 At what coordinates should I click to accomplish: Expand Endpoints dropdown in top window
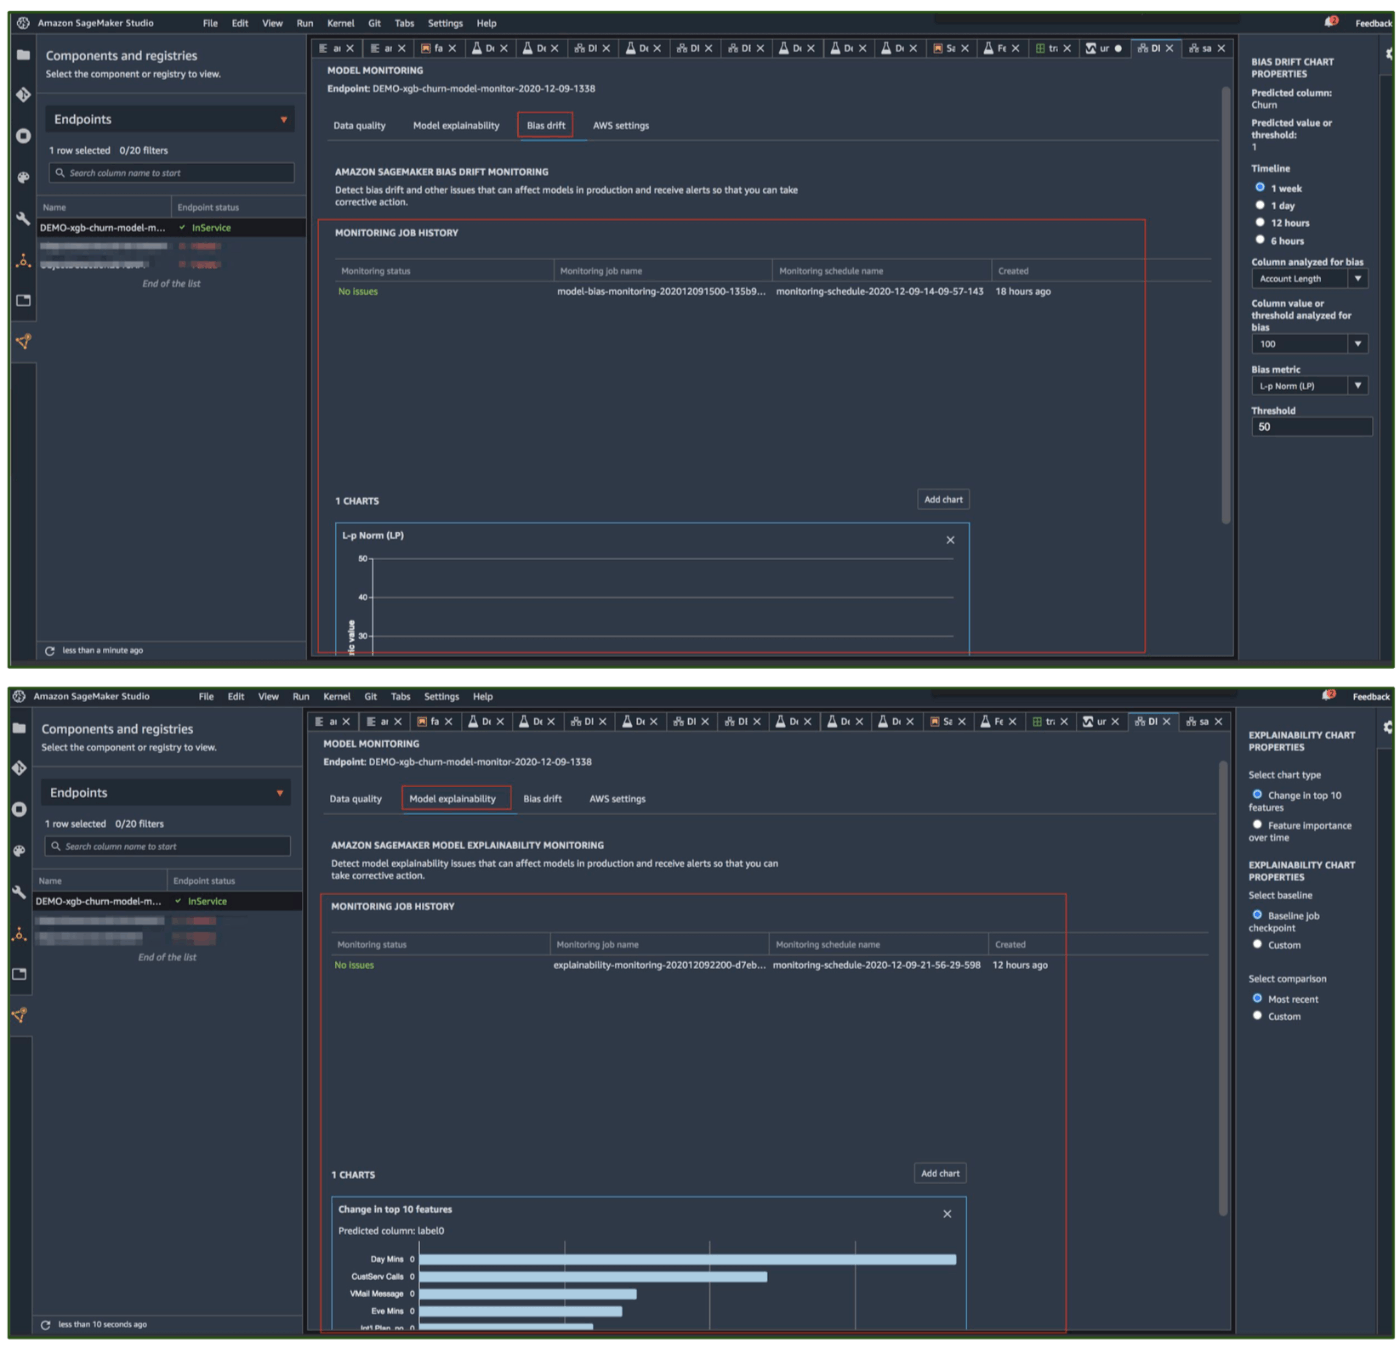click(x=171, y=119)
